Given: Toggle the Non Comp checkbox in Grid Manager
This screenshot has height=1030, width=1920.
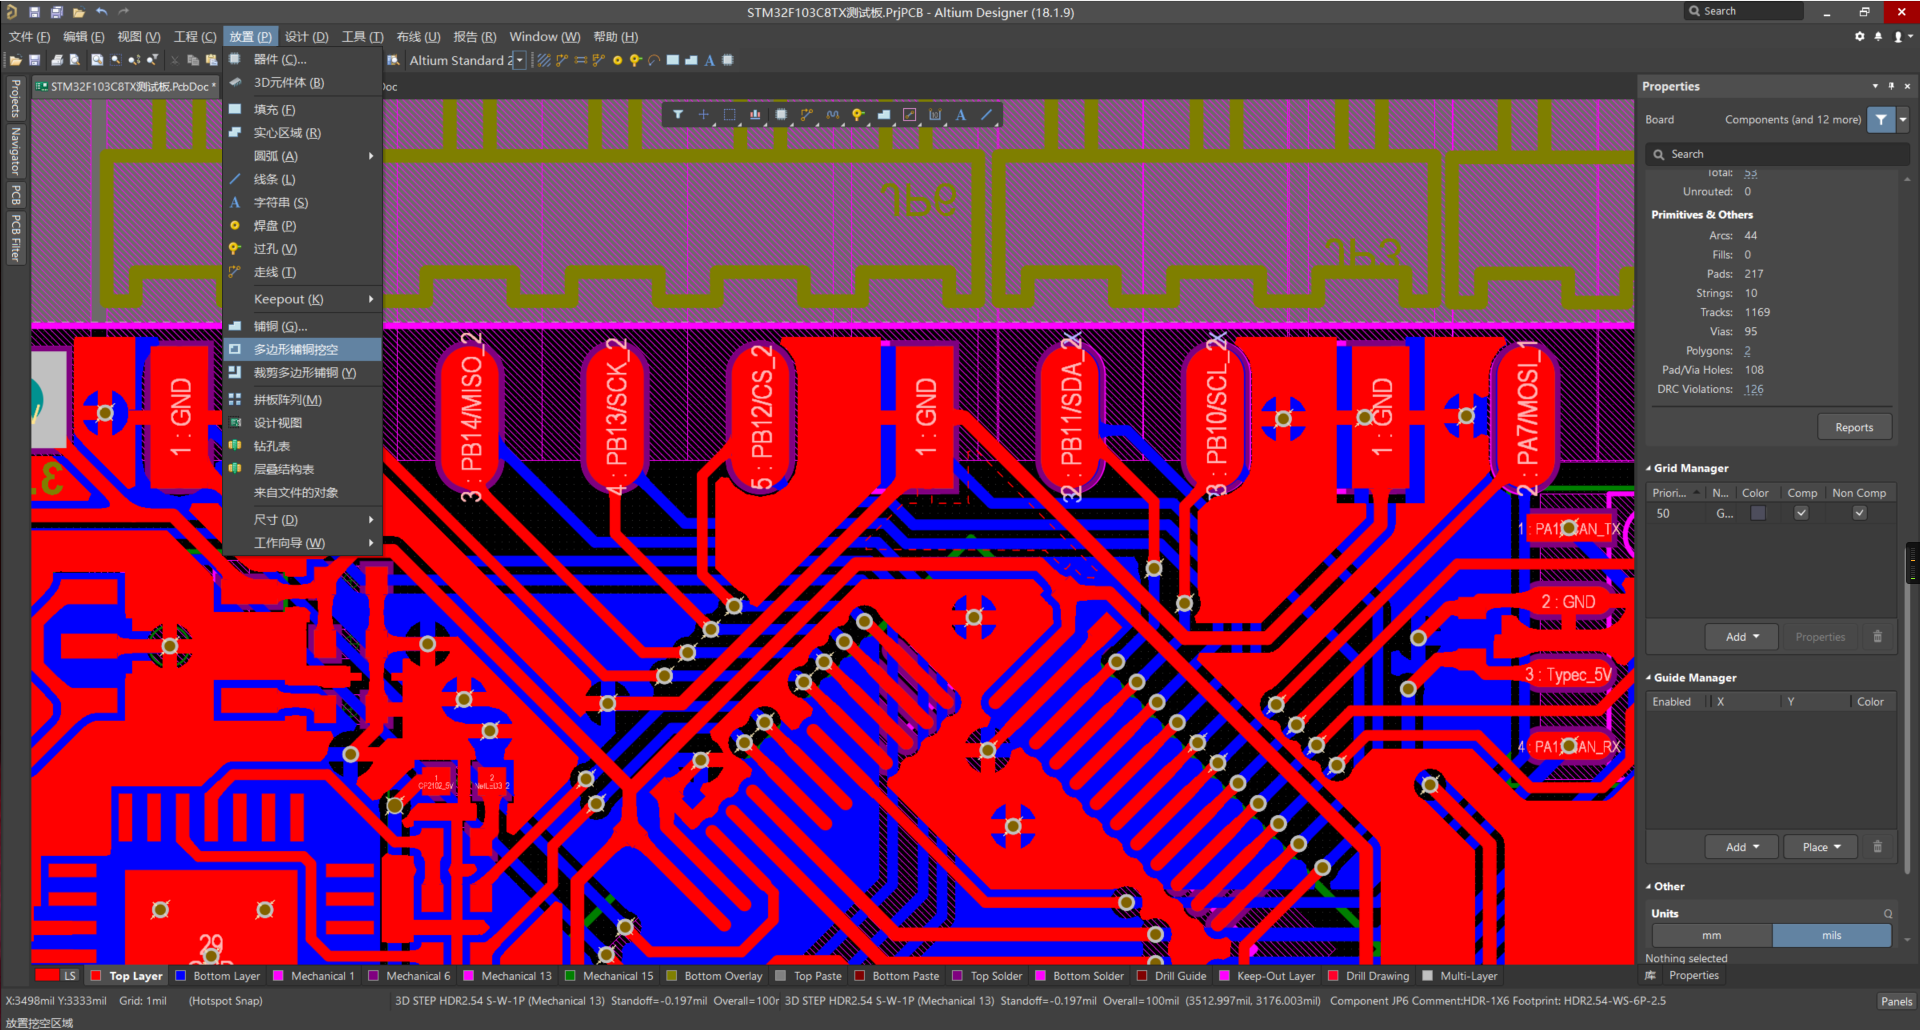Looking at the screenshot, I should [1859, 513].
